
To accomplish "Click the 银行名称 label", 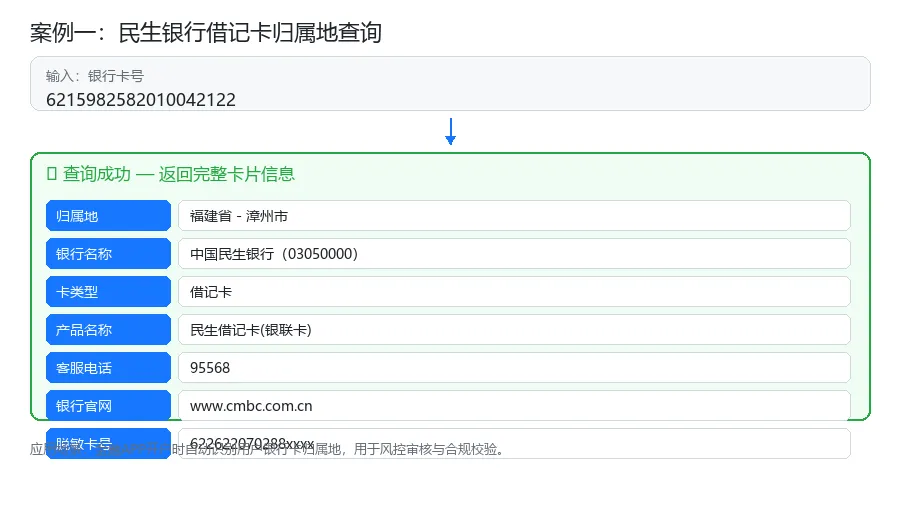I will click(108, 254).
